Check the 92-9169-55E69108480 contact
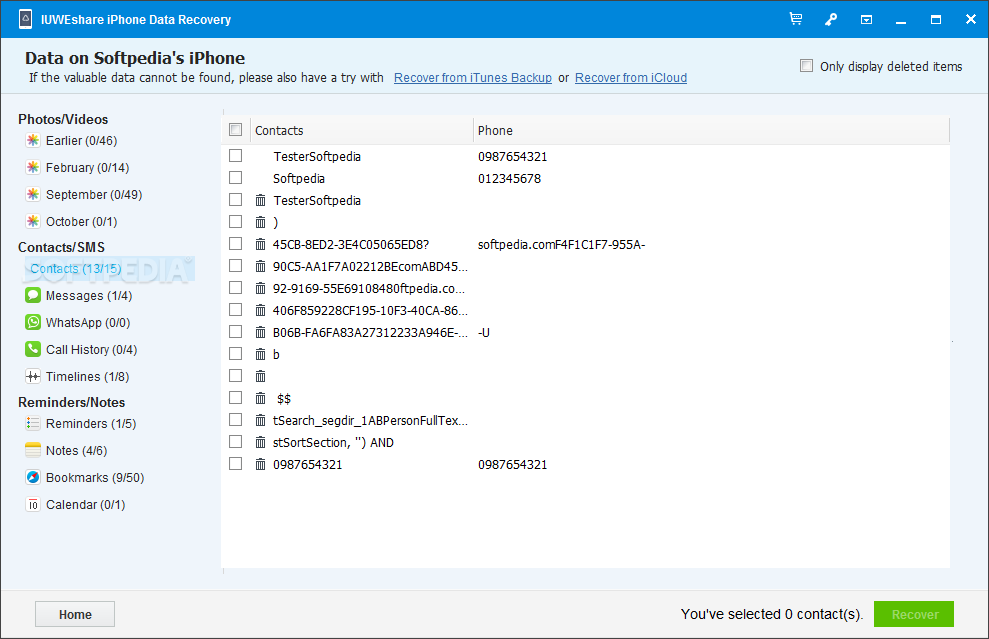 235,288
